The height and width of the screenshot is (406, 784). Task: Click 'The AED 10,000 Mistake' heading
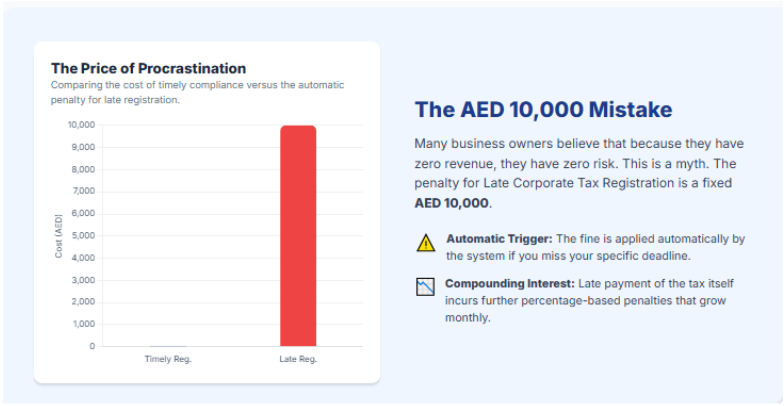click(x=543, y=110)
